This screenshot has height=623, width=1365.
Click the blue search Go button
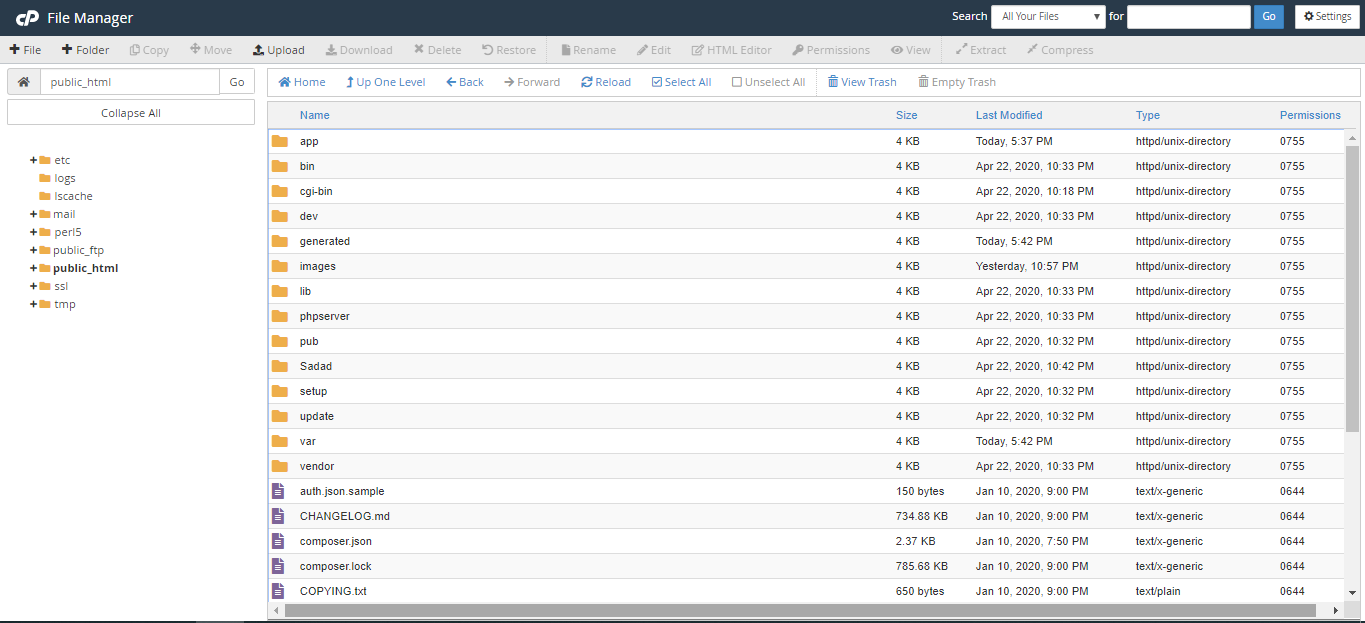(x=1268, y=17)
